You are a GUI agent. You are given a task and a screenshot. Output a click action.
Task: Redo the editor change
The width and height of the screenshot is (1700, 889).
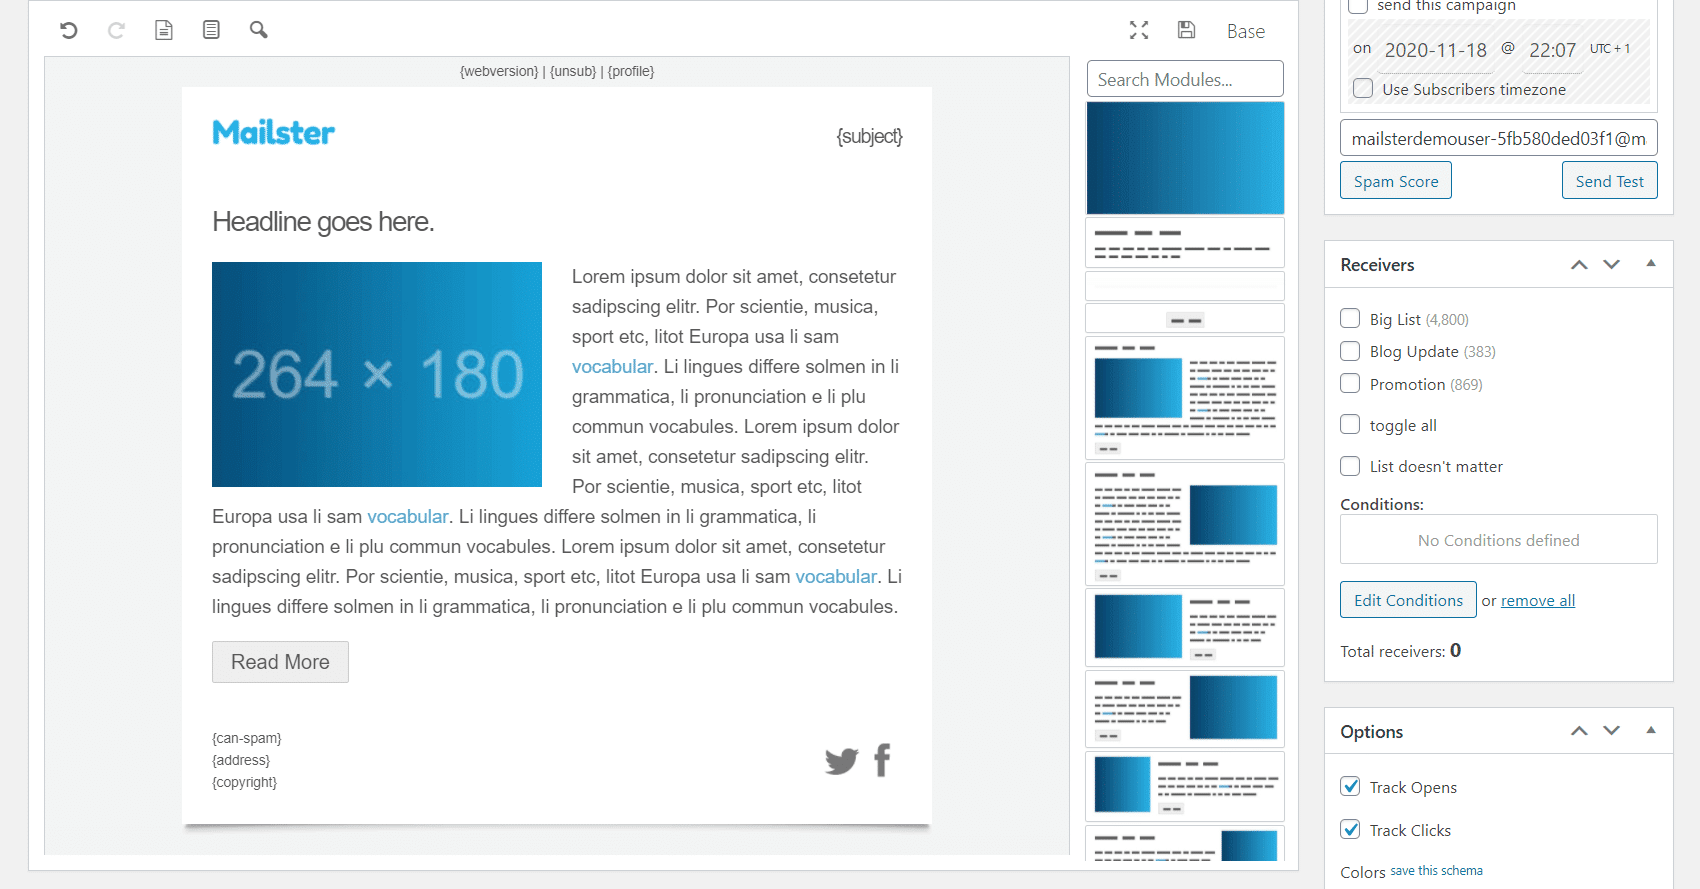coord(116,30)
